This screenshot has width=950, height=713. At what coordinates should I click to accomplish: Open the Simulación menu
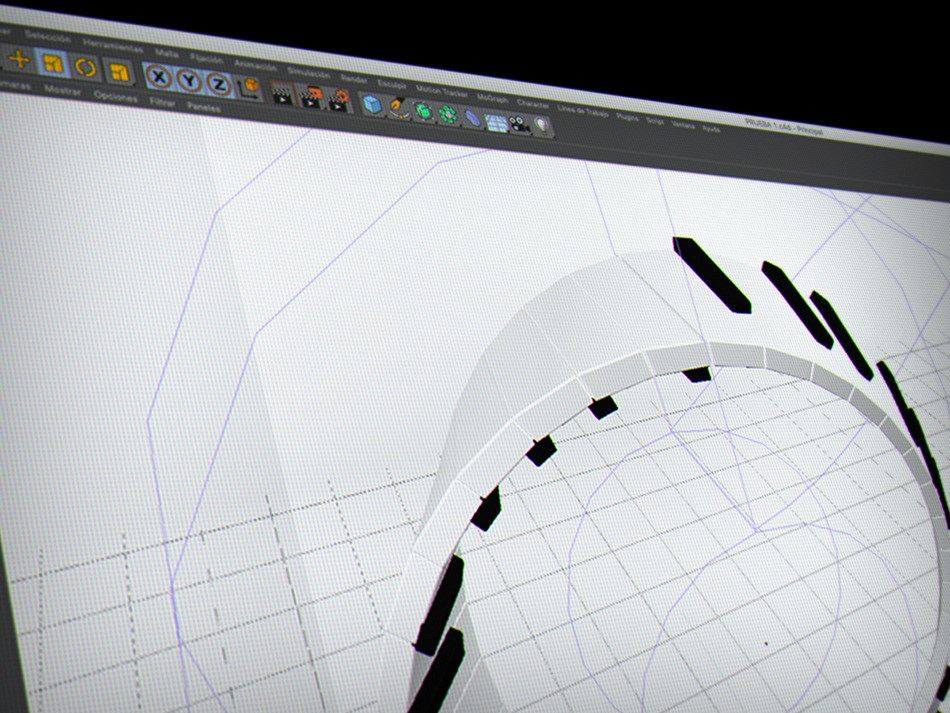(x=308, y=73)
